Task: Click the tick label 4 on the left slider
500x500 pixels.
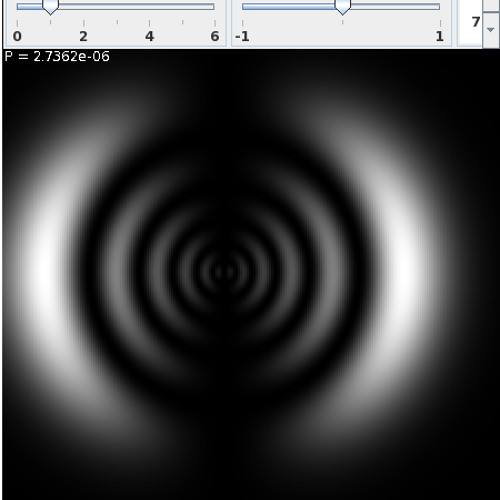Action: coord(149,36)
